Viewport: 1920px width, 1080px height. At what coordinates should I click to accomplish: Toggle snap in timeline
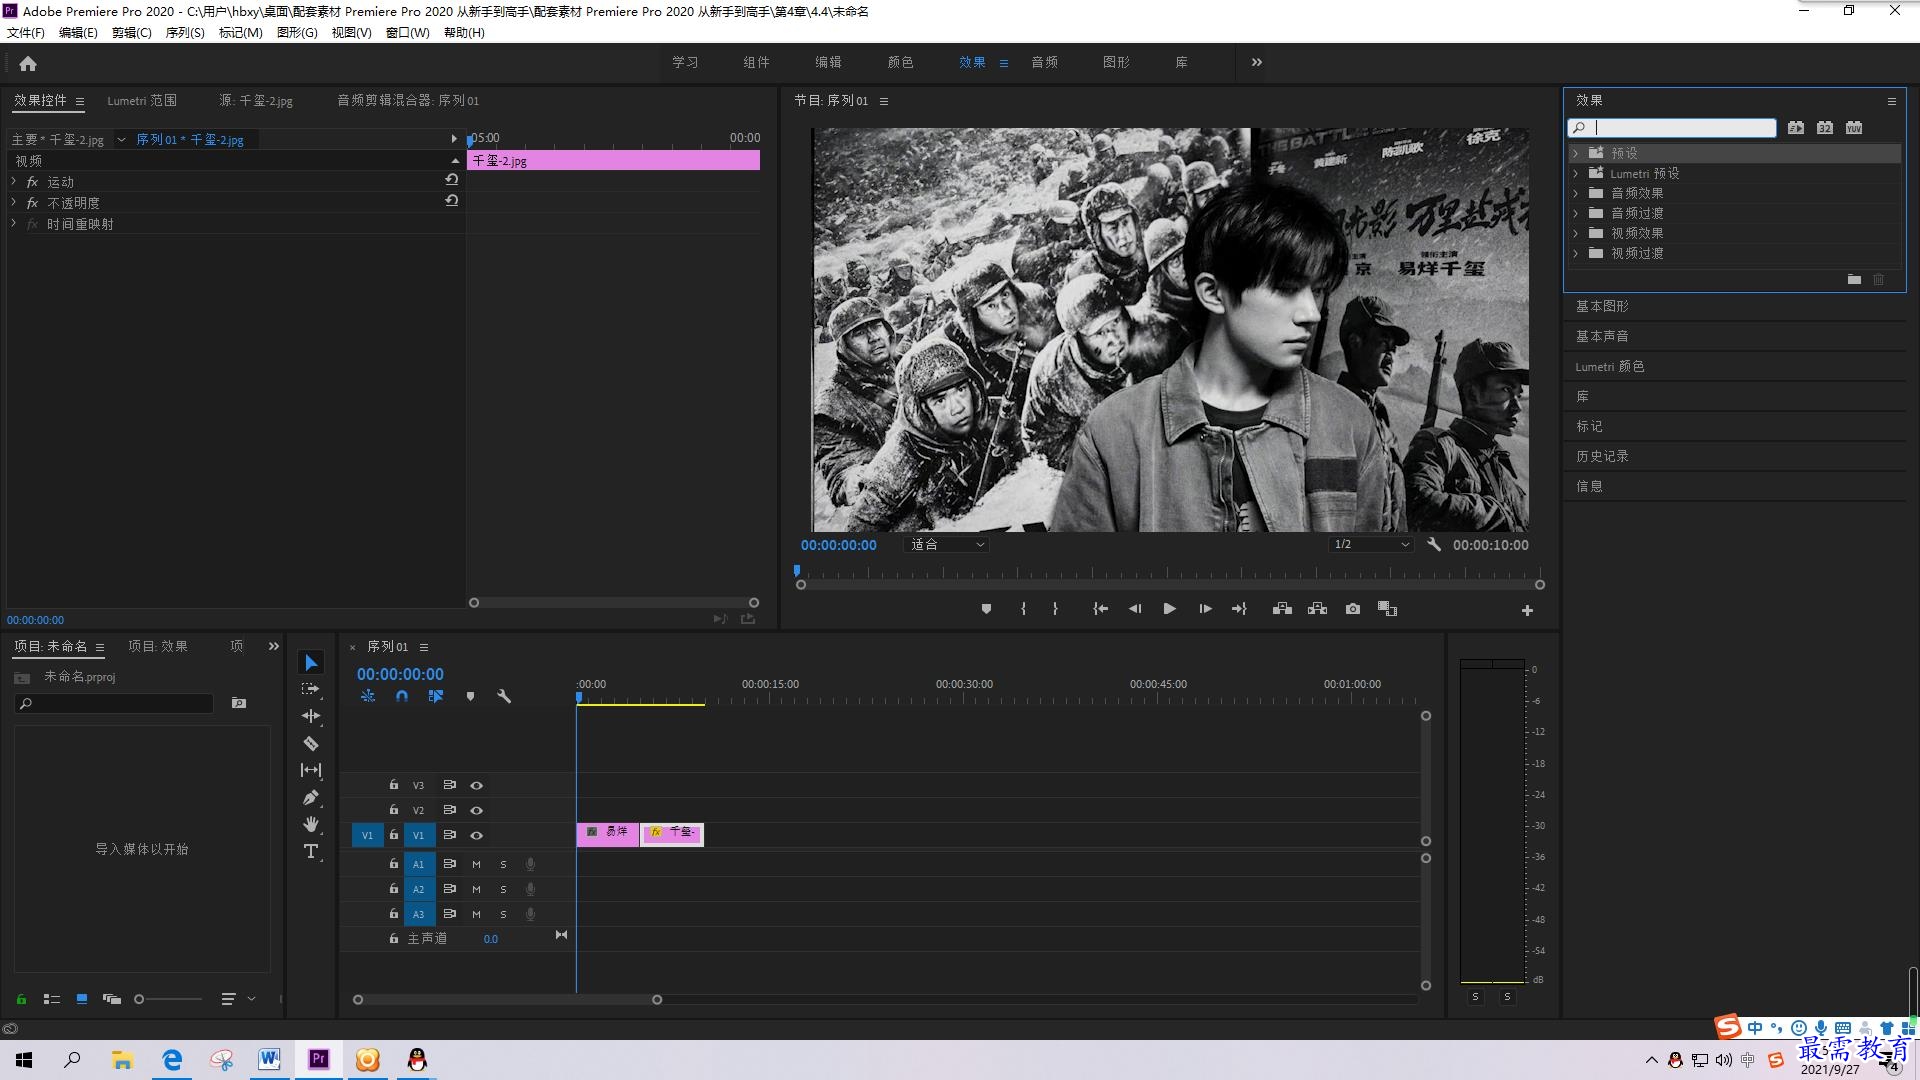pyautogui.click(x=402, y=696)
